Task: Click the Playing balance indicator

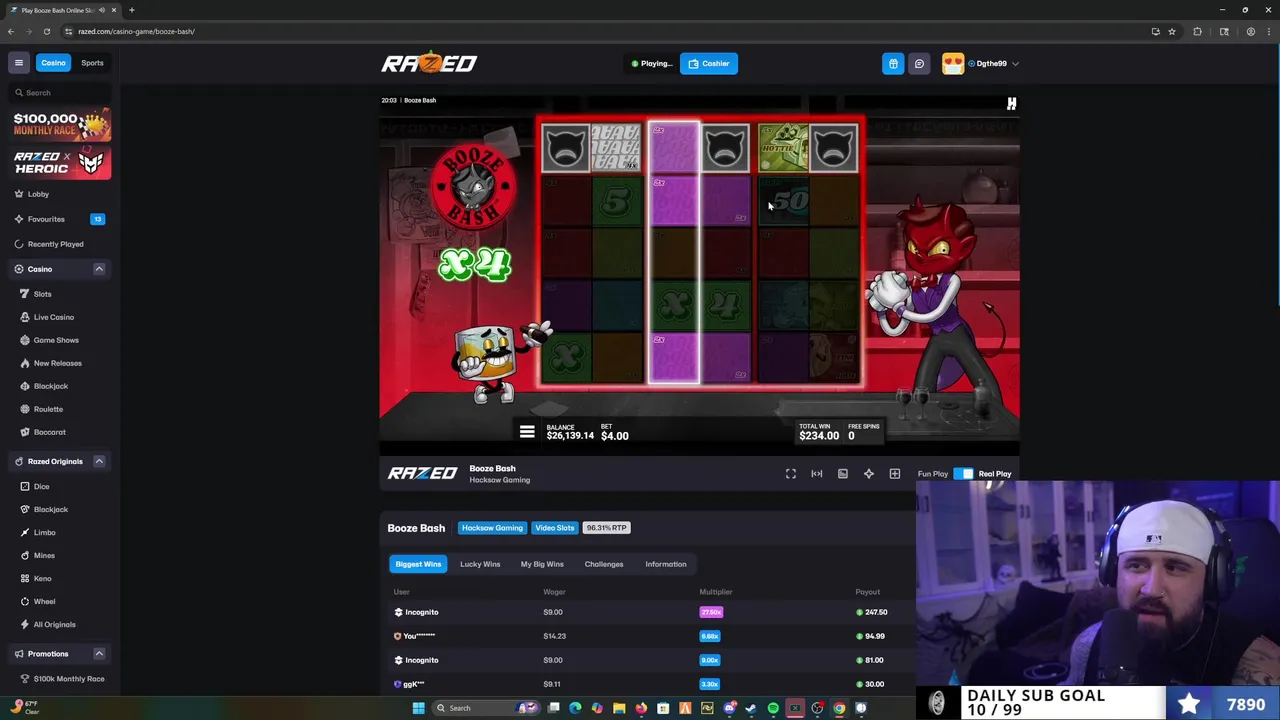Action: [x=652, y=63]
